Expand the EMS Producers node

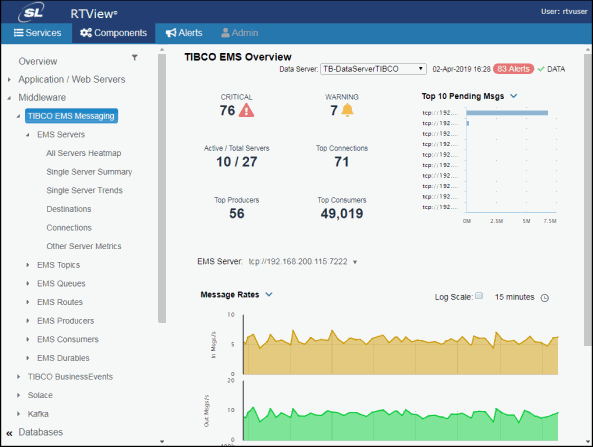(x=28, y=321)
